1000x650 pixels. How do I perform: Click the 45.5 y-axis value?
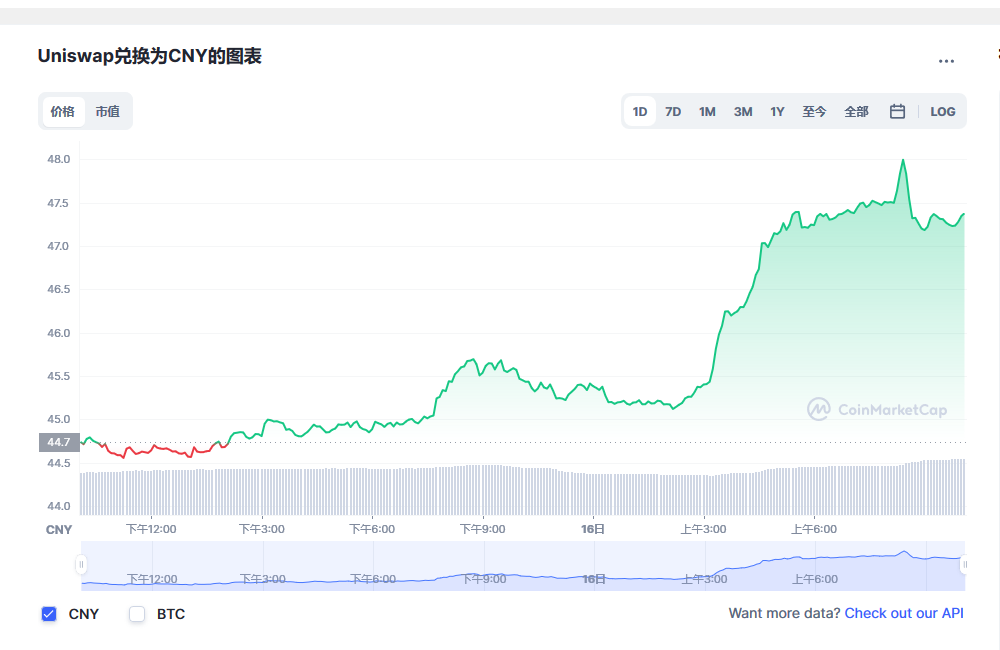tap(59, 376)
